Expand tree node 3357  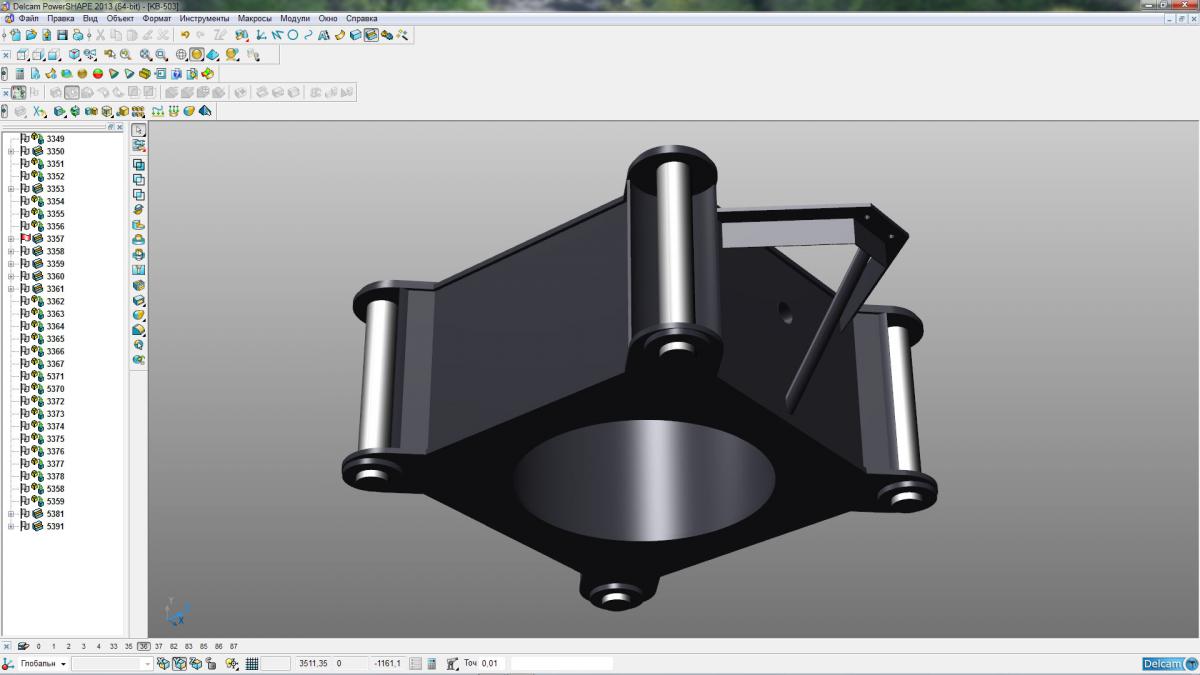coord(11,239)
